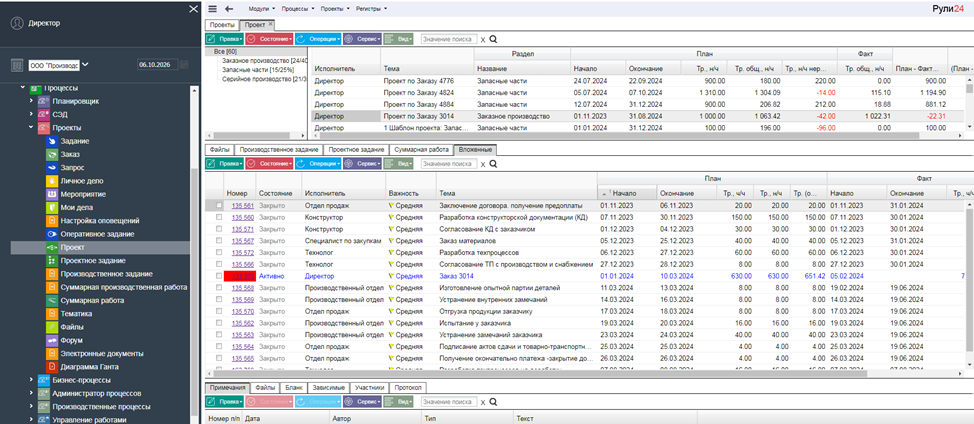Open Файлы icon in sidebar
The width and height of the screenshot is (974, 424).
[52, 327]
